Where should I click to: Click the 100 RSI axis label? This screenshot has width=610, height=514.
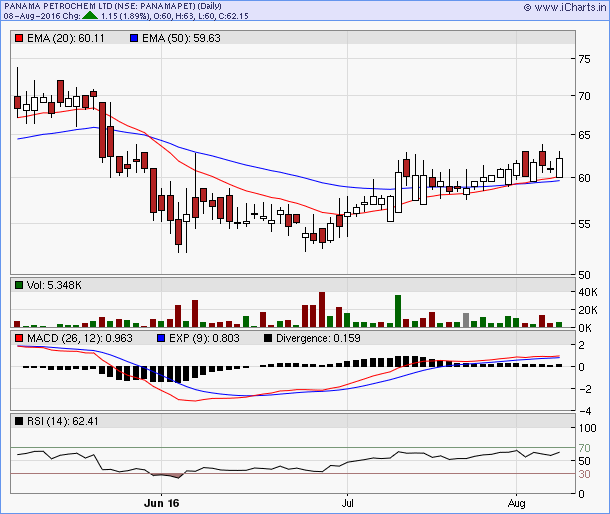point(587,428)
